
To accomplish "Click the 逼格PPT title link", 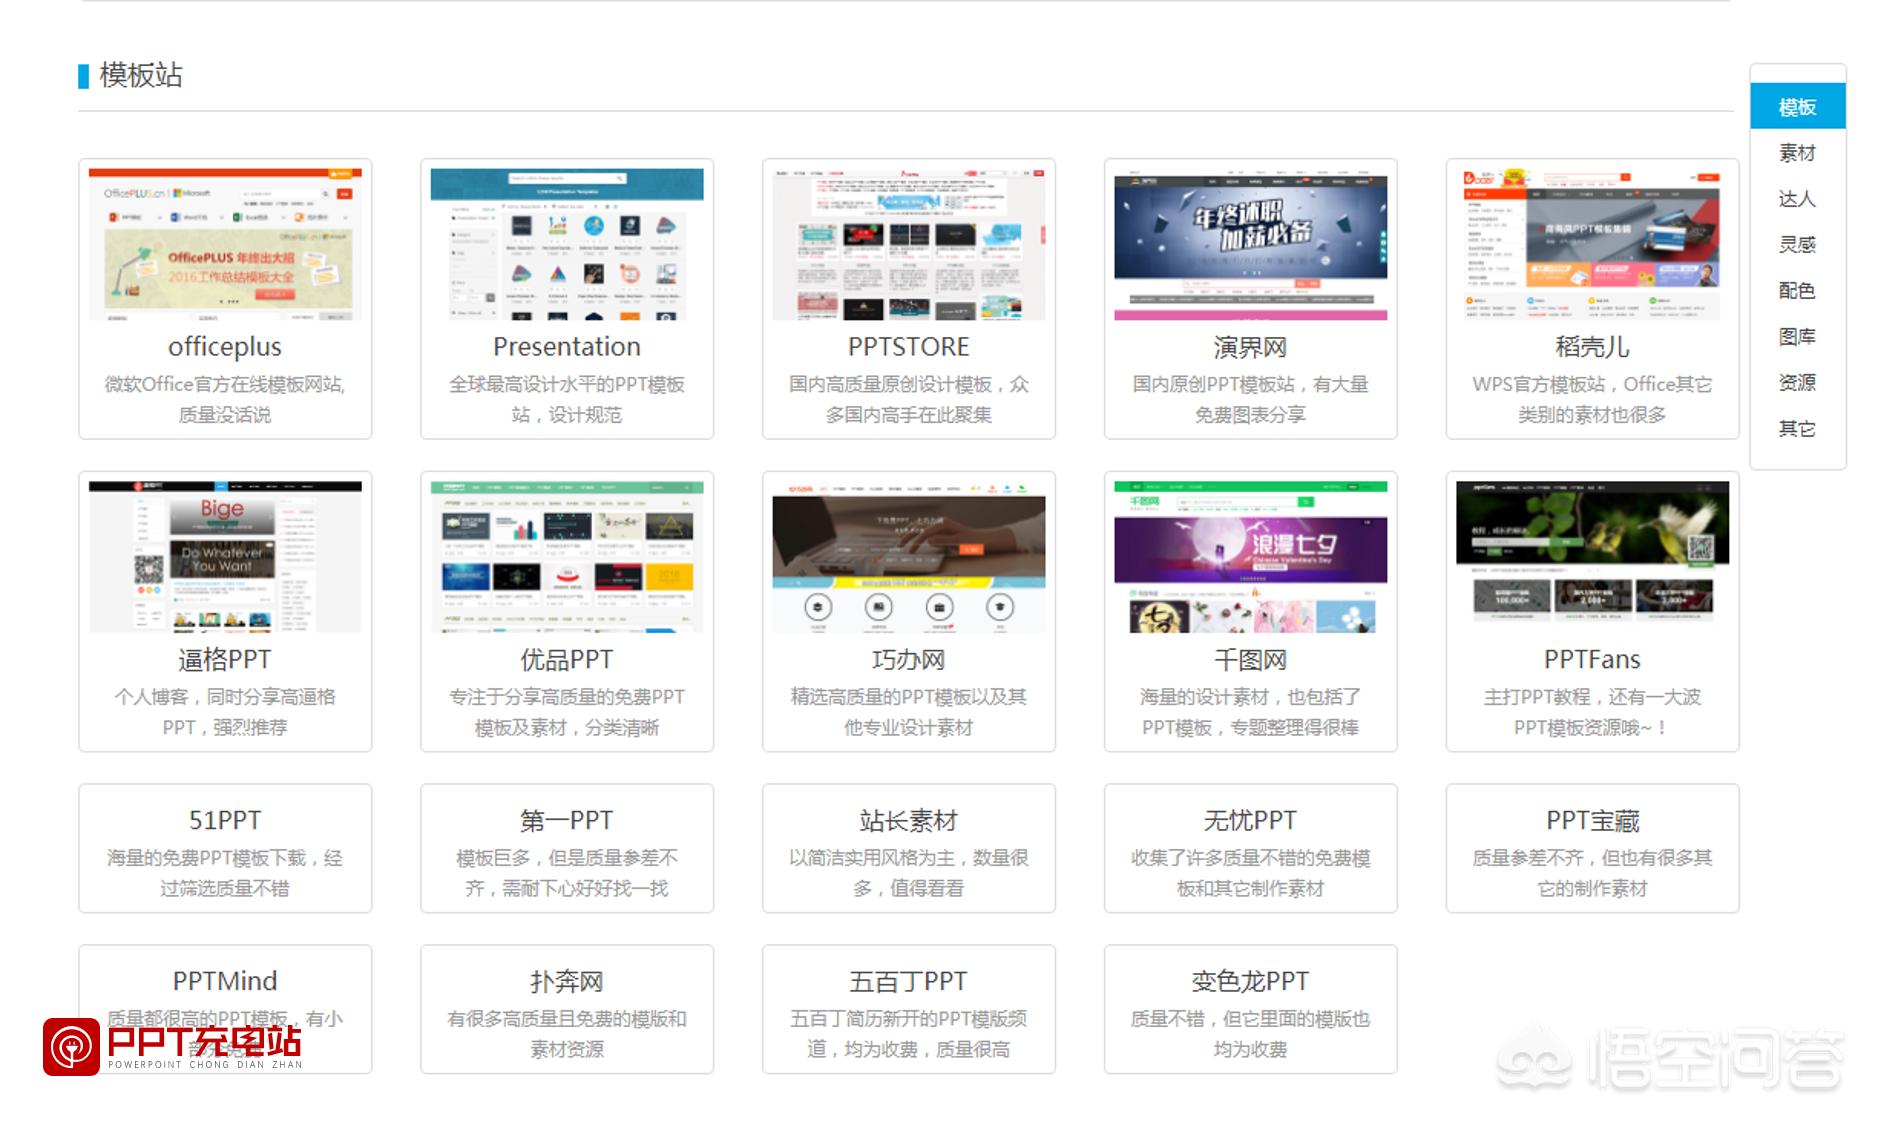I will (x=225, y=660).
